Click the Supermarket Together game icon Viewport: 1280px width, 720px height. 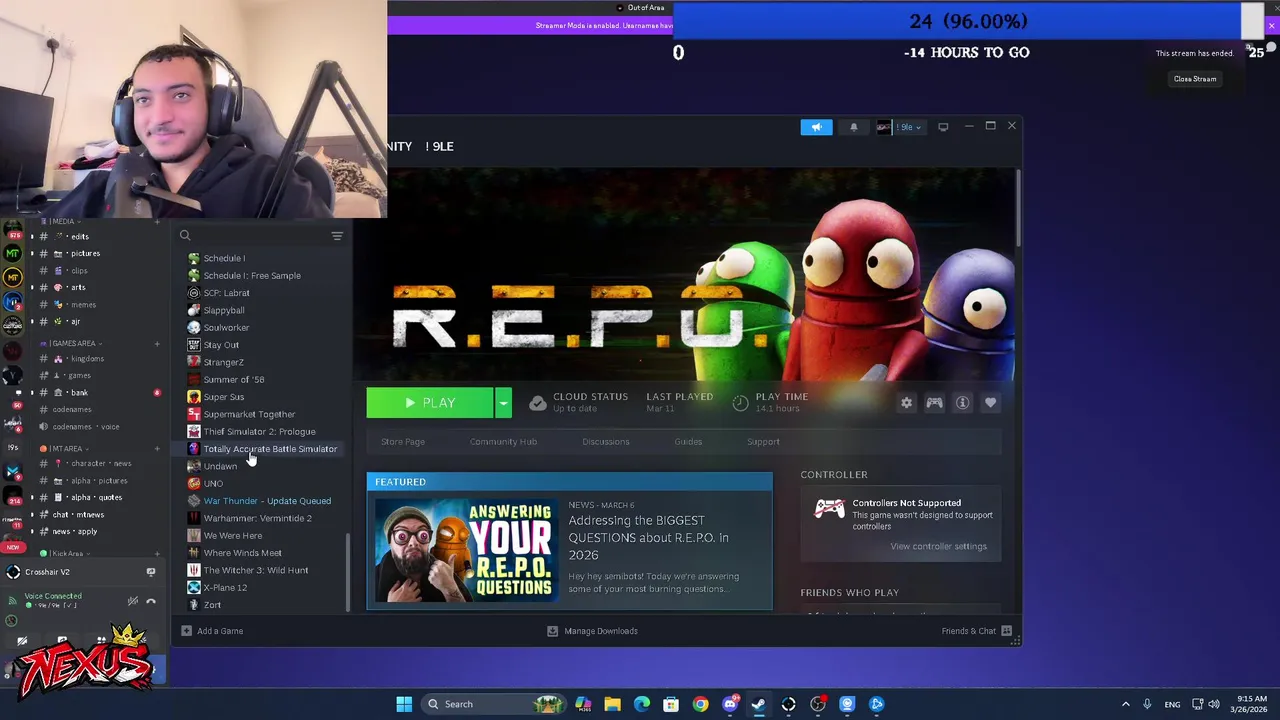tap(194, 414)
